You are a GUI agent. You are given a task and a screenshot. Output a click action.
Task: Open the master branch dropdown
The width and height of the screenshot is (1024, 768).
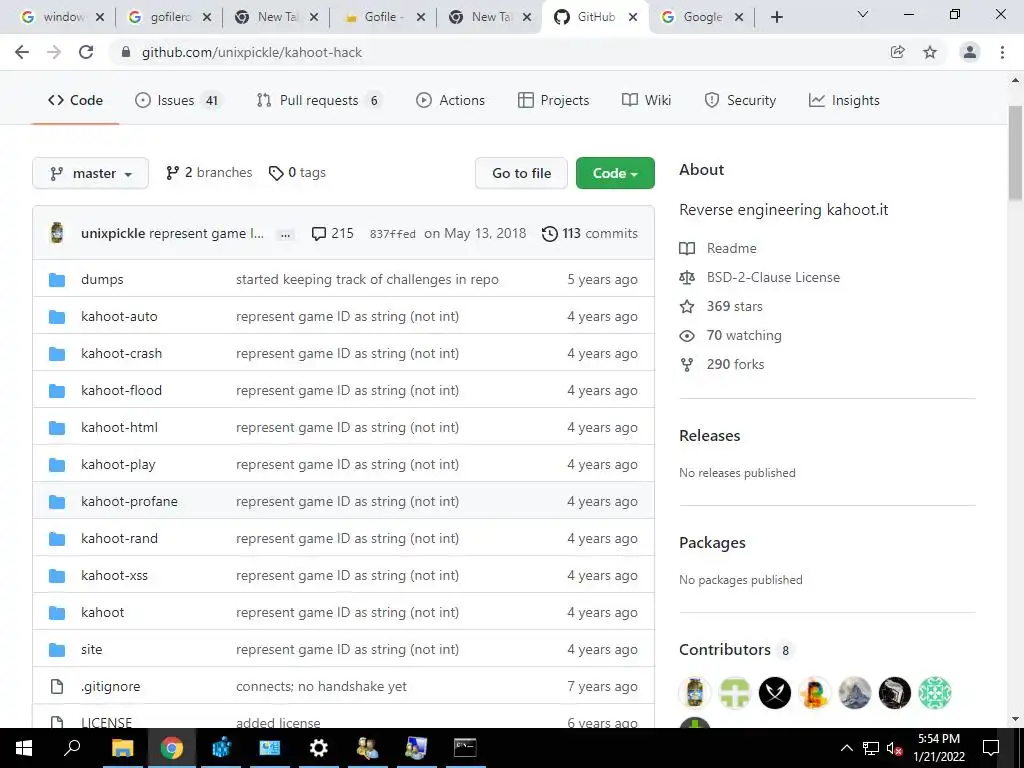coord(90,173)
